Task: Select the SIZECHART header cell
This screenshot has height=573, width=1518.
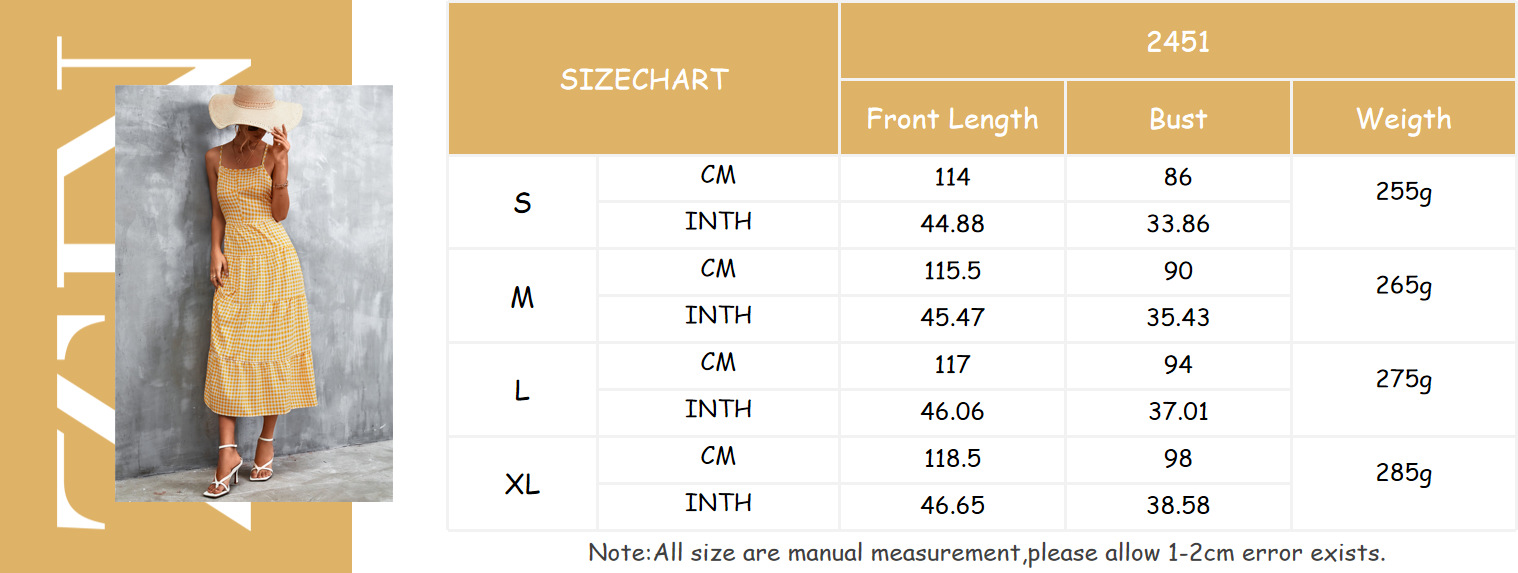Action: pos(643,79)
